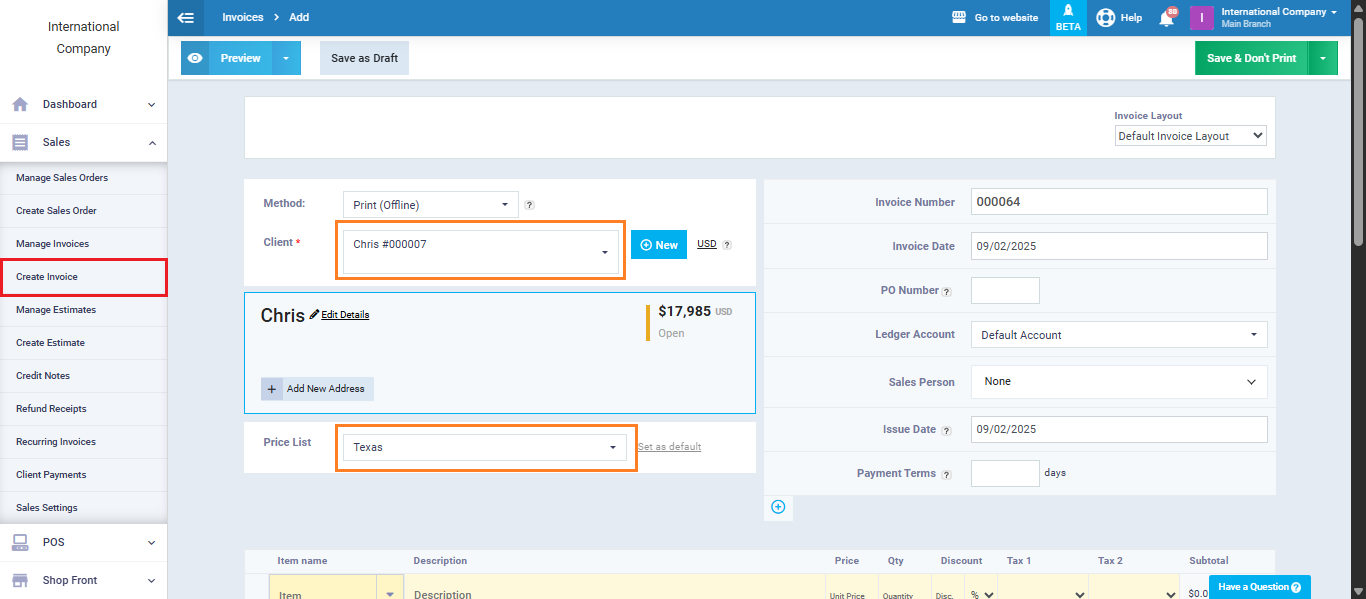1366x599 pixels.
Task: Click Save as Draft button
Action: coord(364,58)
